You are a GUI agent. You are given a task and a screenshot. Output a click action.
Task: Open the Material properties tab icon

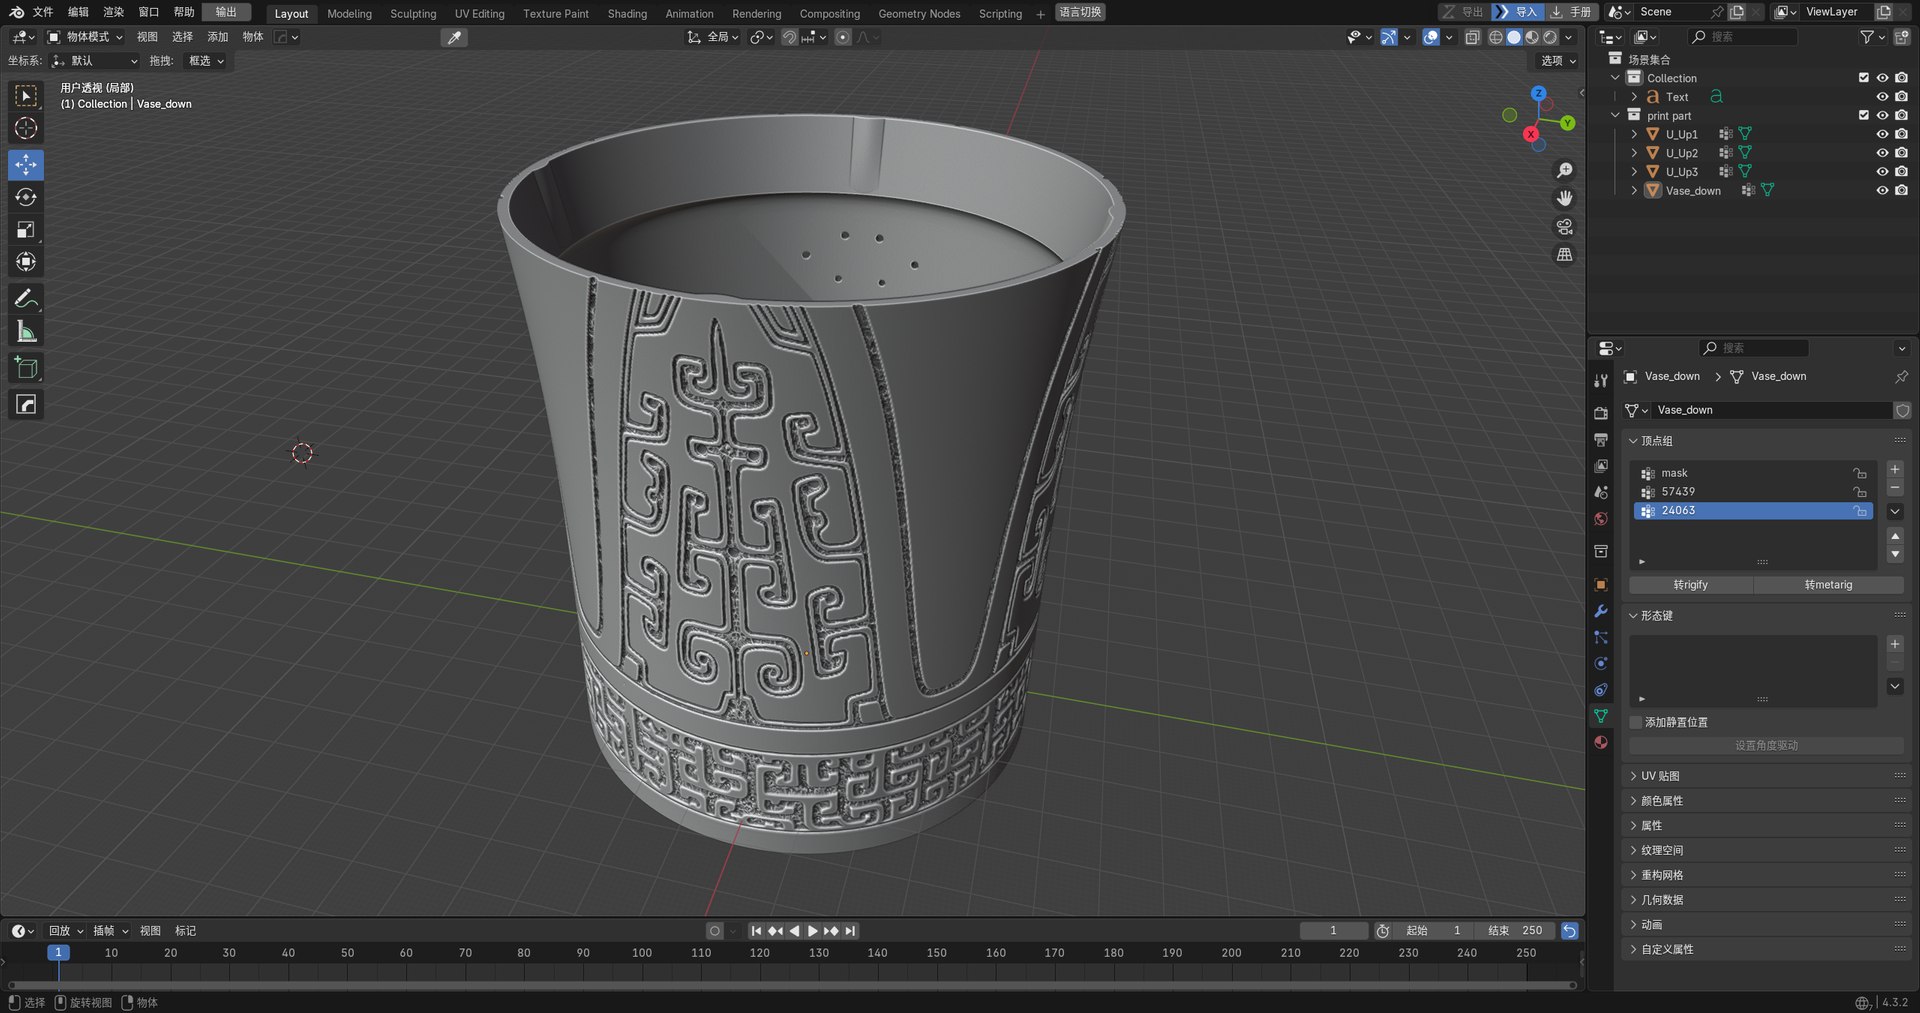(x=1601, y=742)
